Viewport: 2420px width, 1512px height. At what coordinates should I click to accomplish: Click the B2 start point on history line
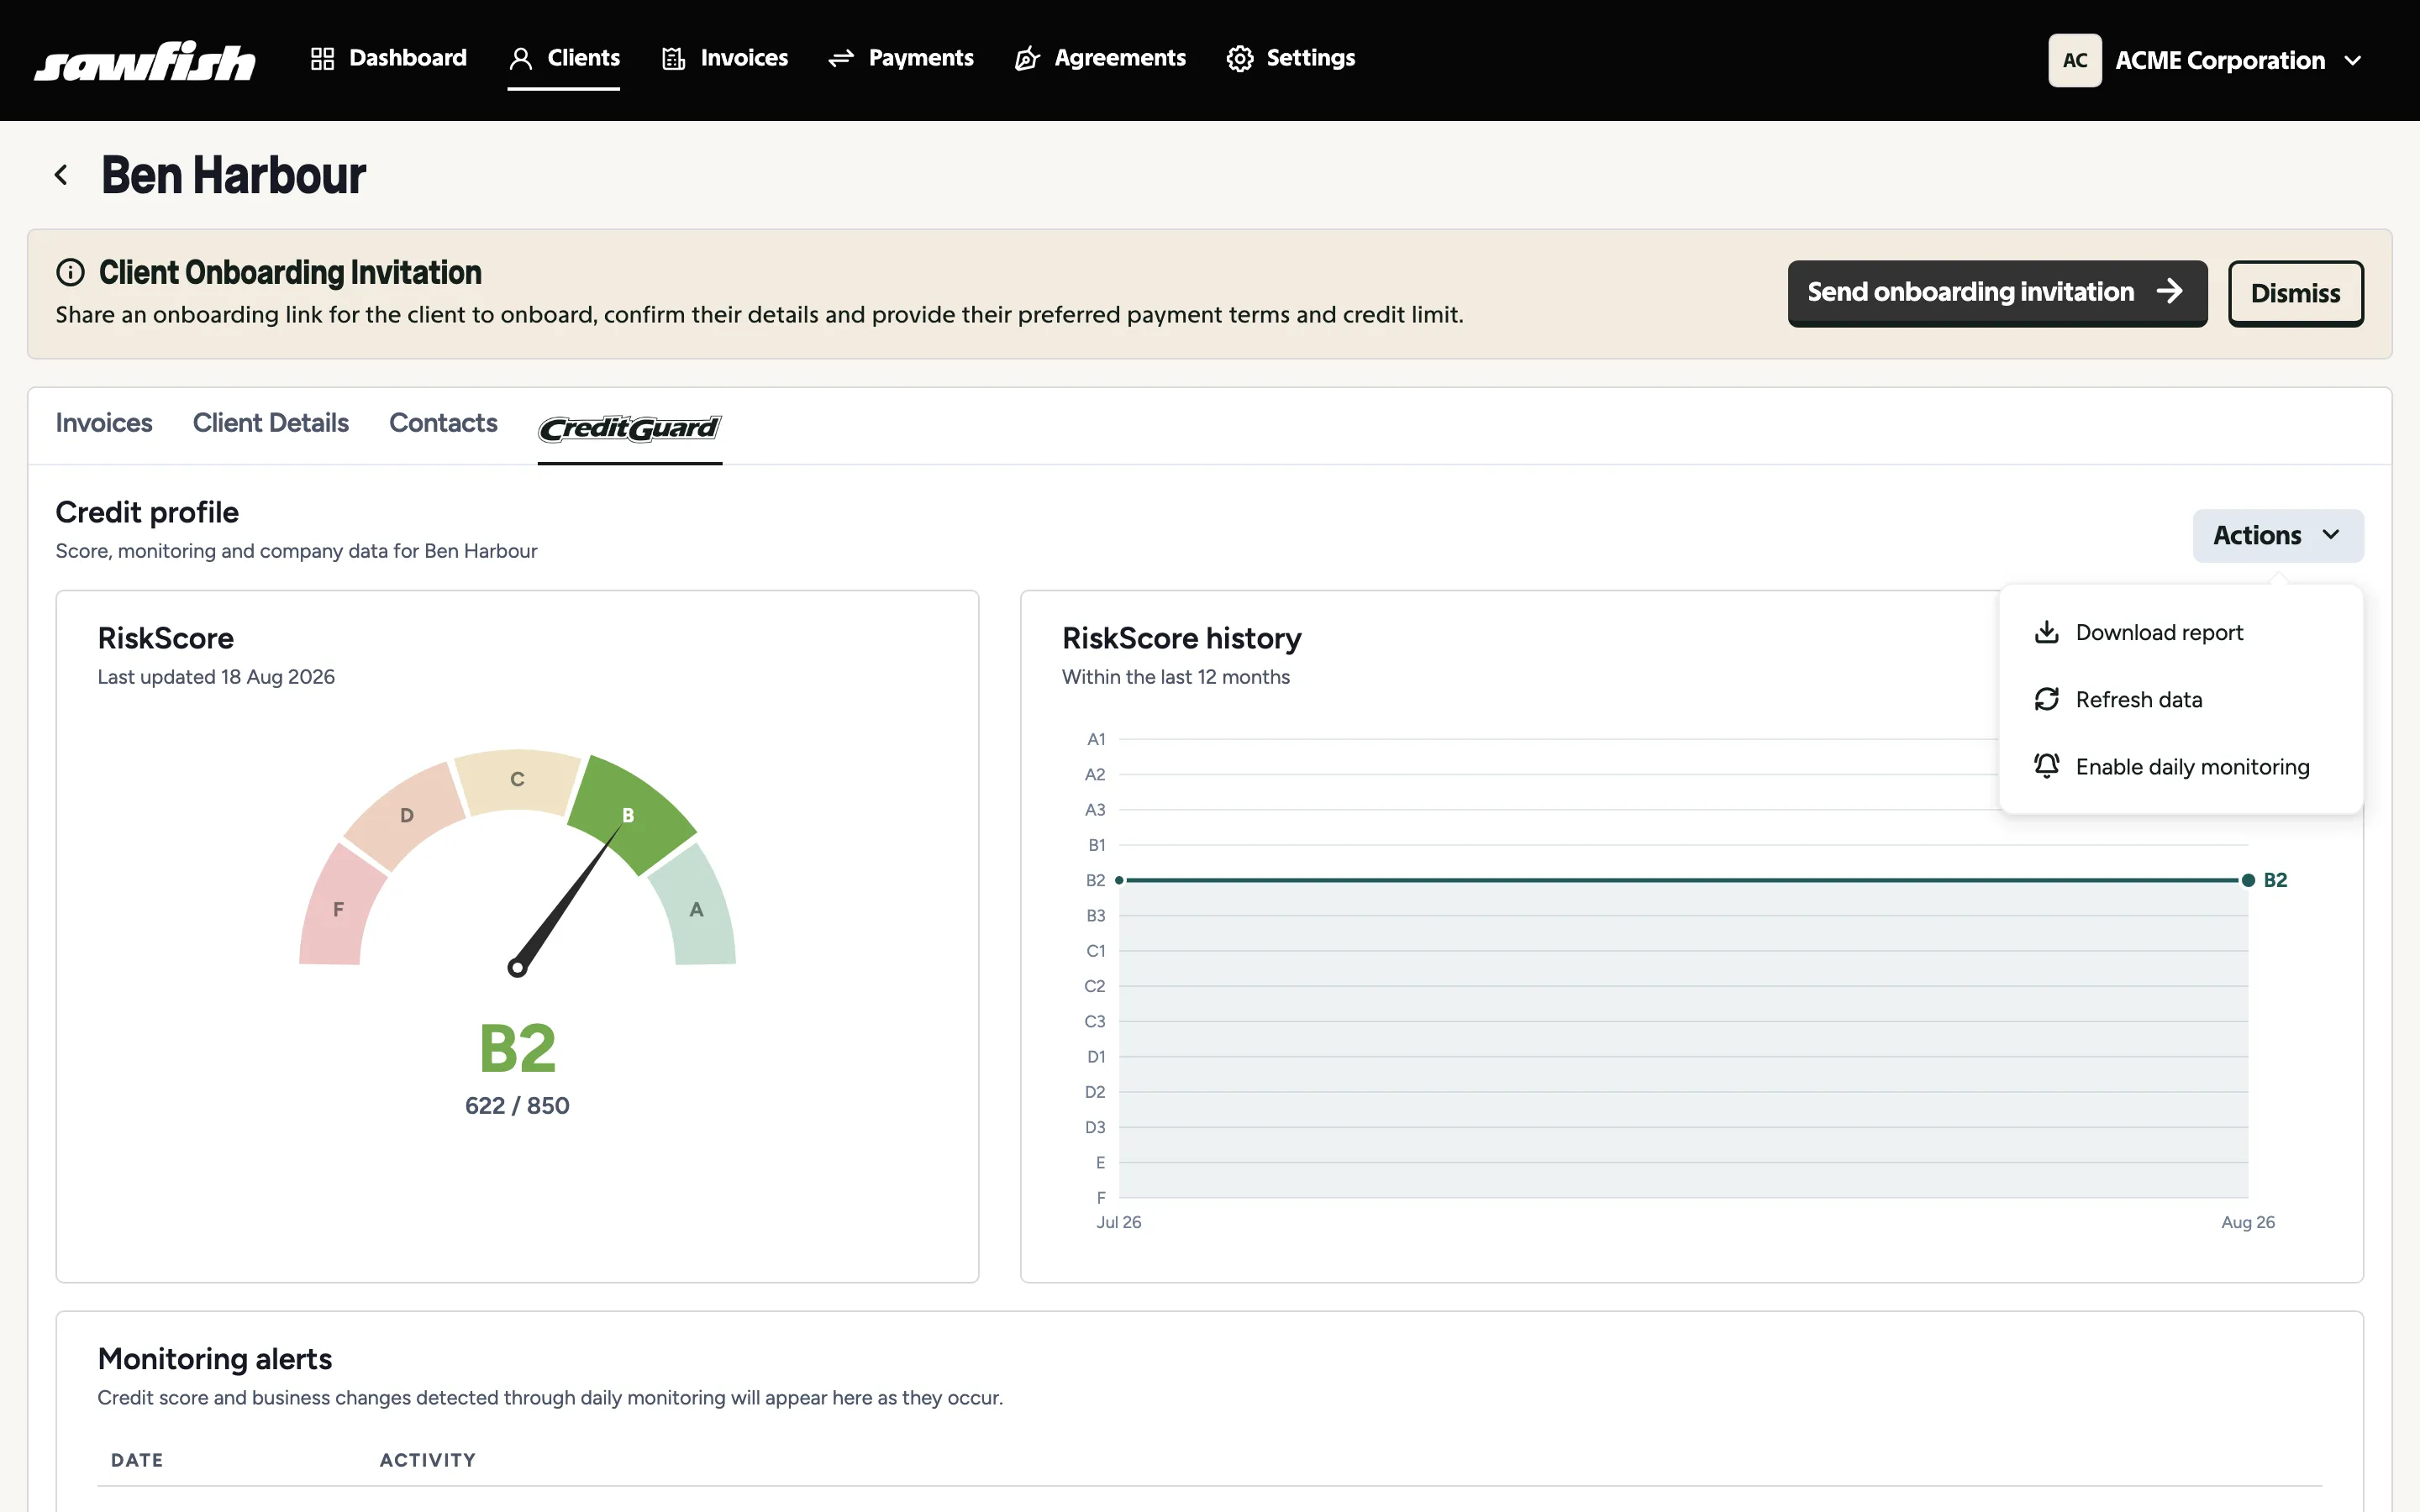click(x=1119, y=880)
